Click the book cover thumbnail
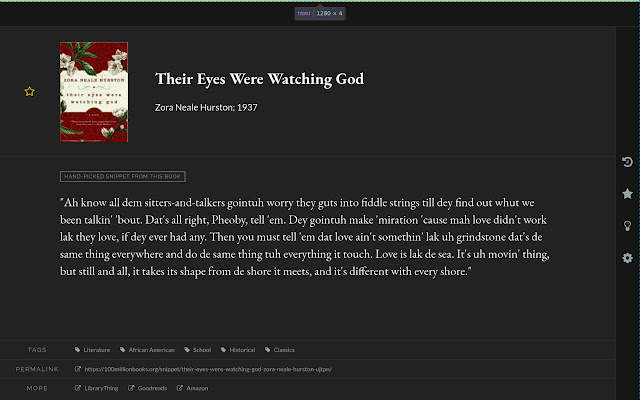640x400 pixels. [94, 91]
